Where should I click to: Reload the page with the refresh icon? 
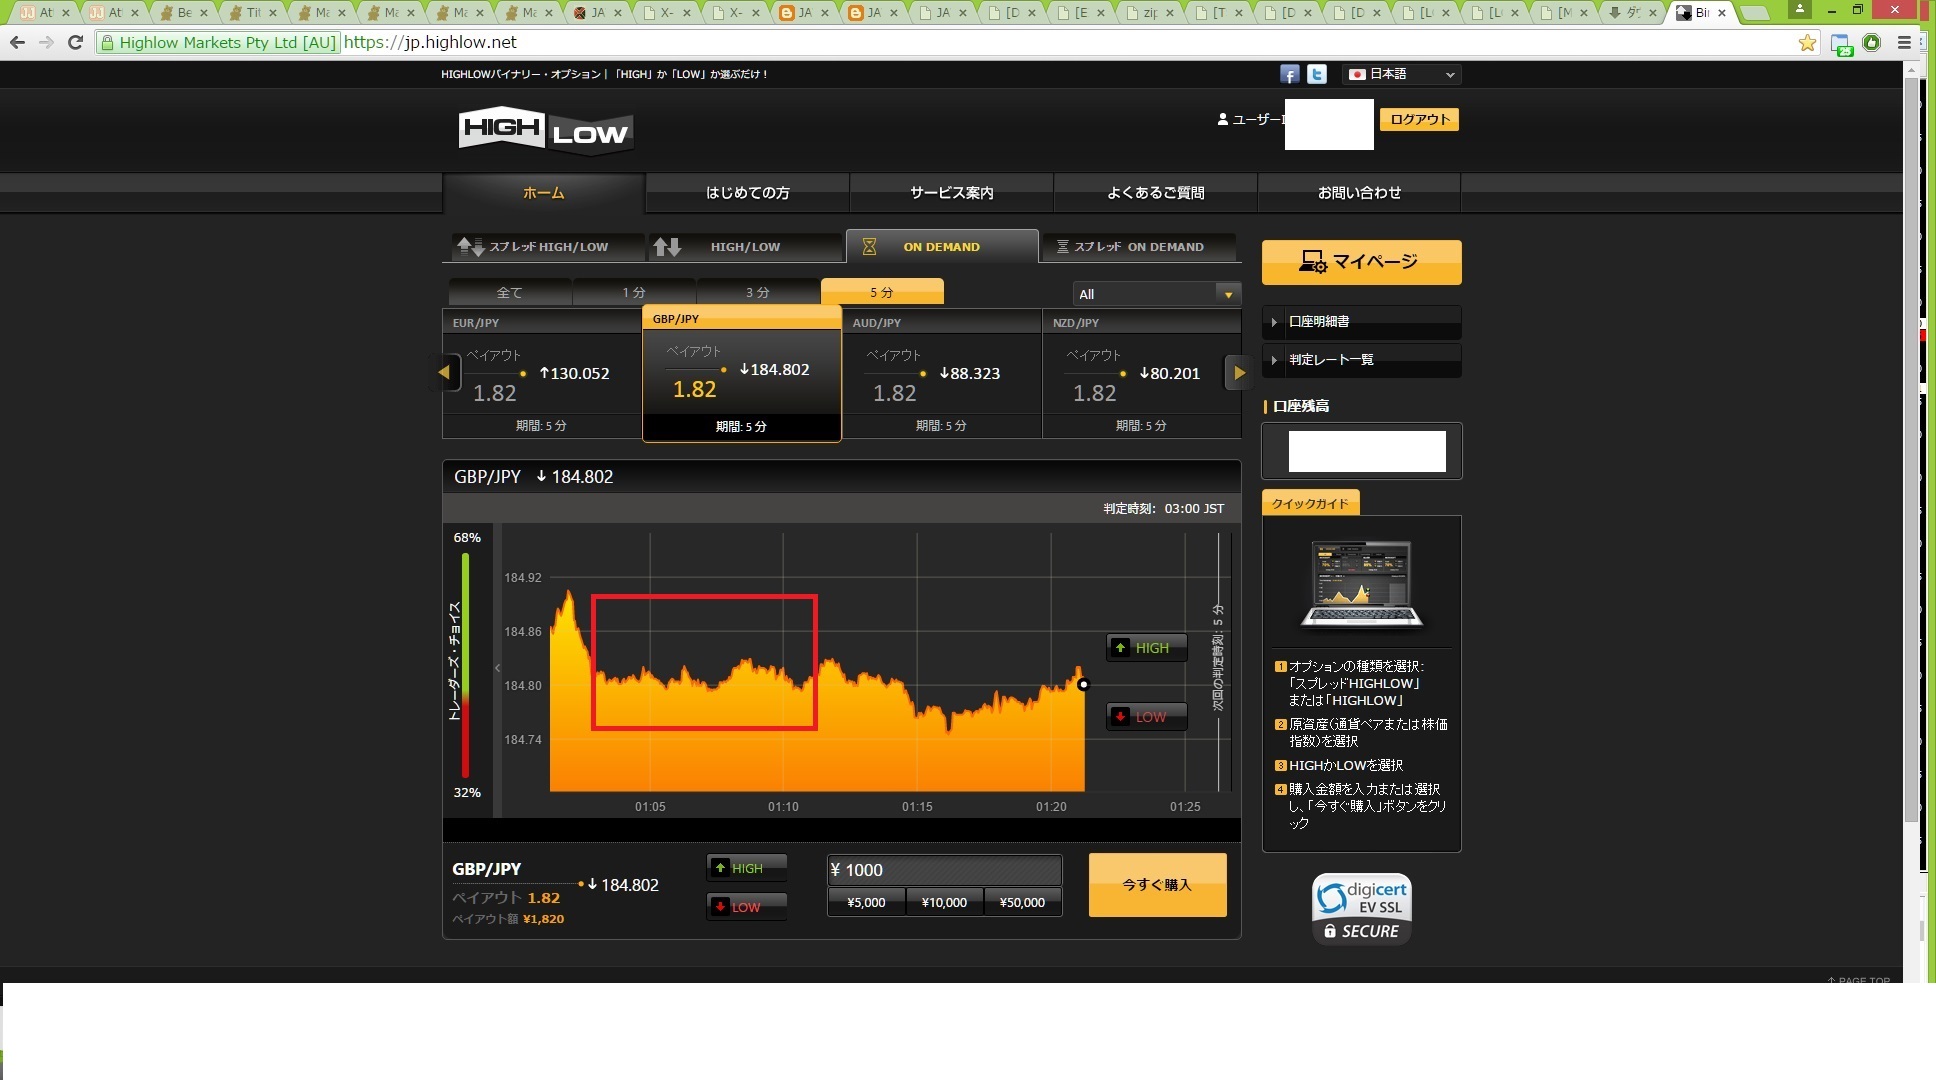[x=75, y=42]
